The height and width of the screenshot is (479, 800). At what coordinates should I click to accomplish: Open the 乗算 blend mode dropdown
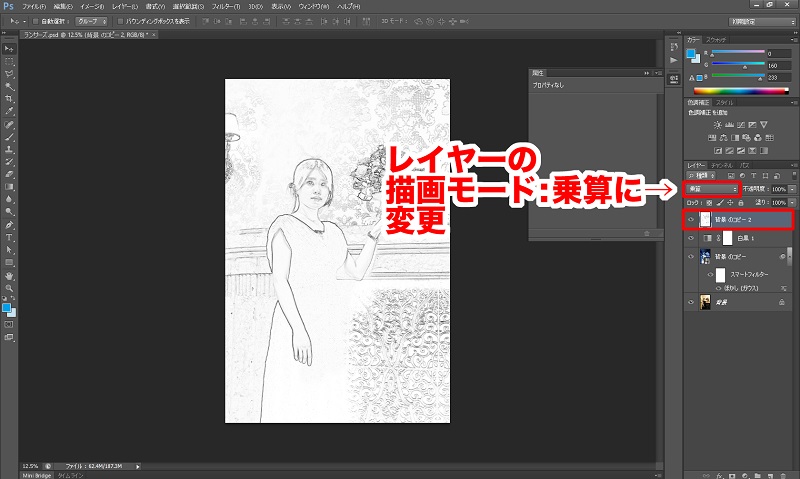point(712,189)
